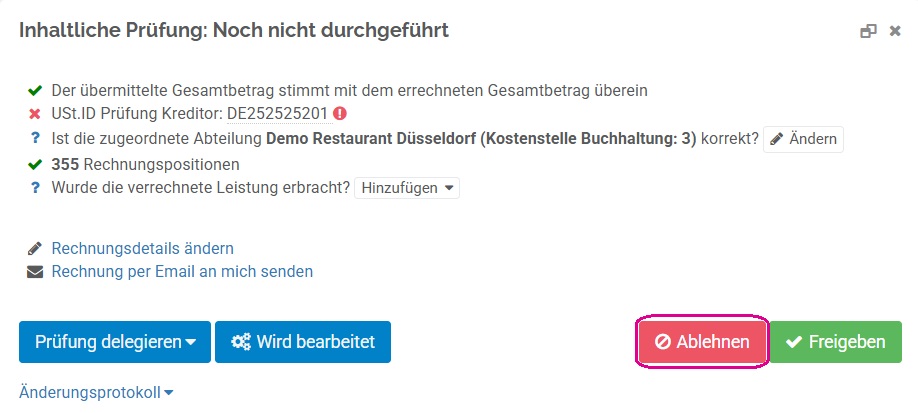Viewport: 918px width, 413px height.
Task: Open the Rechnungsdetails ändern link
Action: [143, 248]
